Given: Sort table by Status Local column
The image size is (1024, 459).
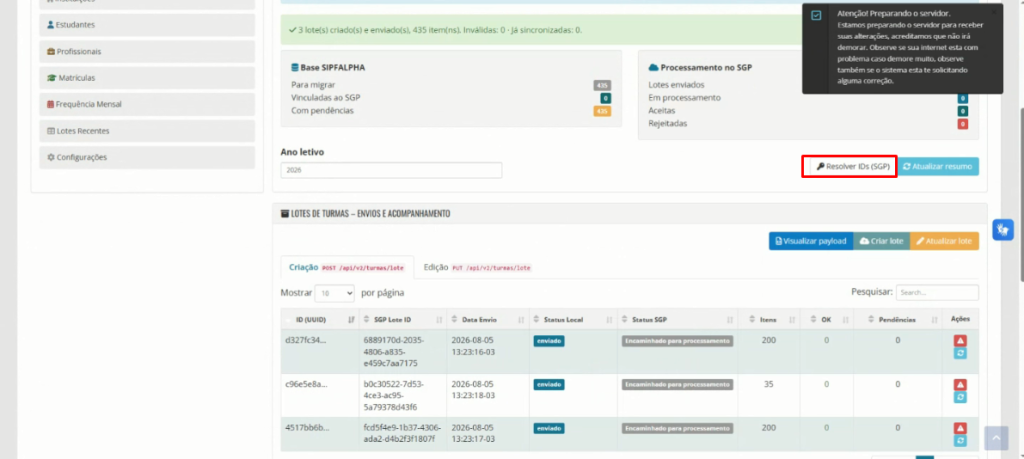Looking at the screenshot, I should 573,320.
